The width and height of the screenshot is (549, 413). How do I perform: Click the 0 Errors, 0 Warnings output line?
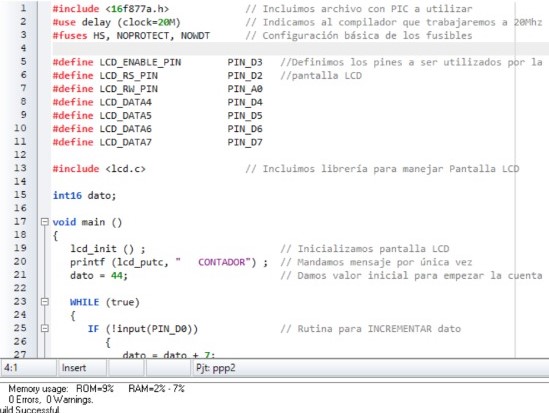coord(51,399)
